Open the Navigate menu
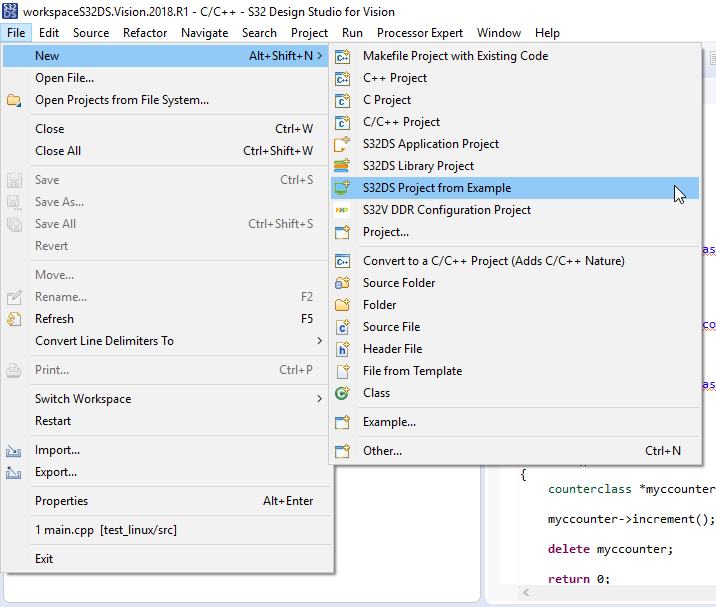716x607 pixels. [x=205, y=33]
